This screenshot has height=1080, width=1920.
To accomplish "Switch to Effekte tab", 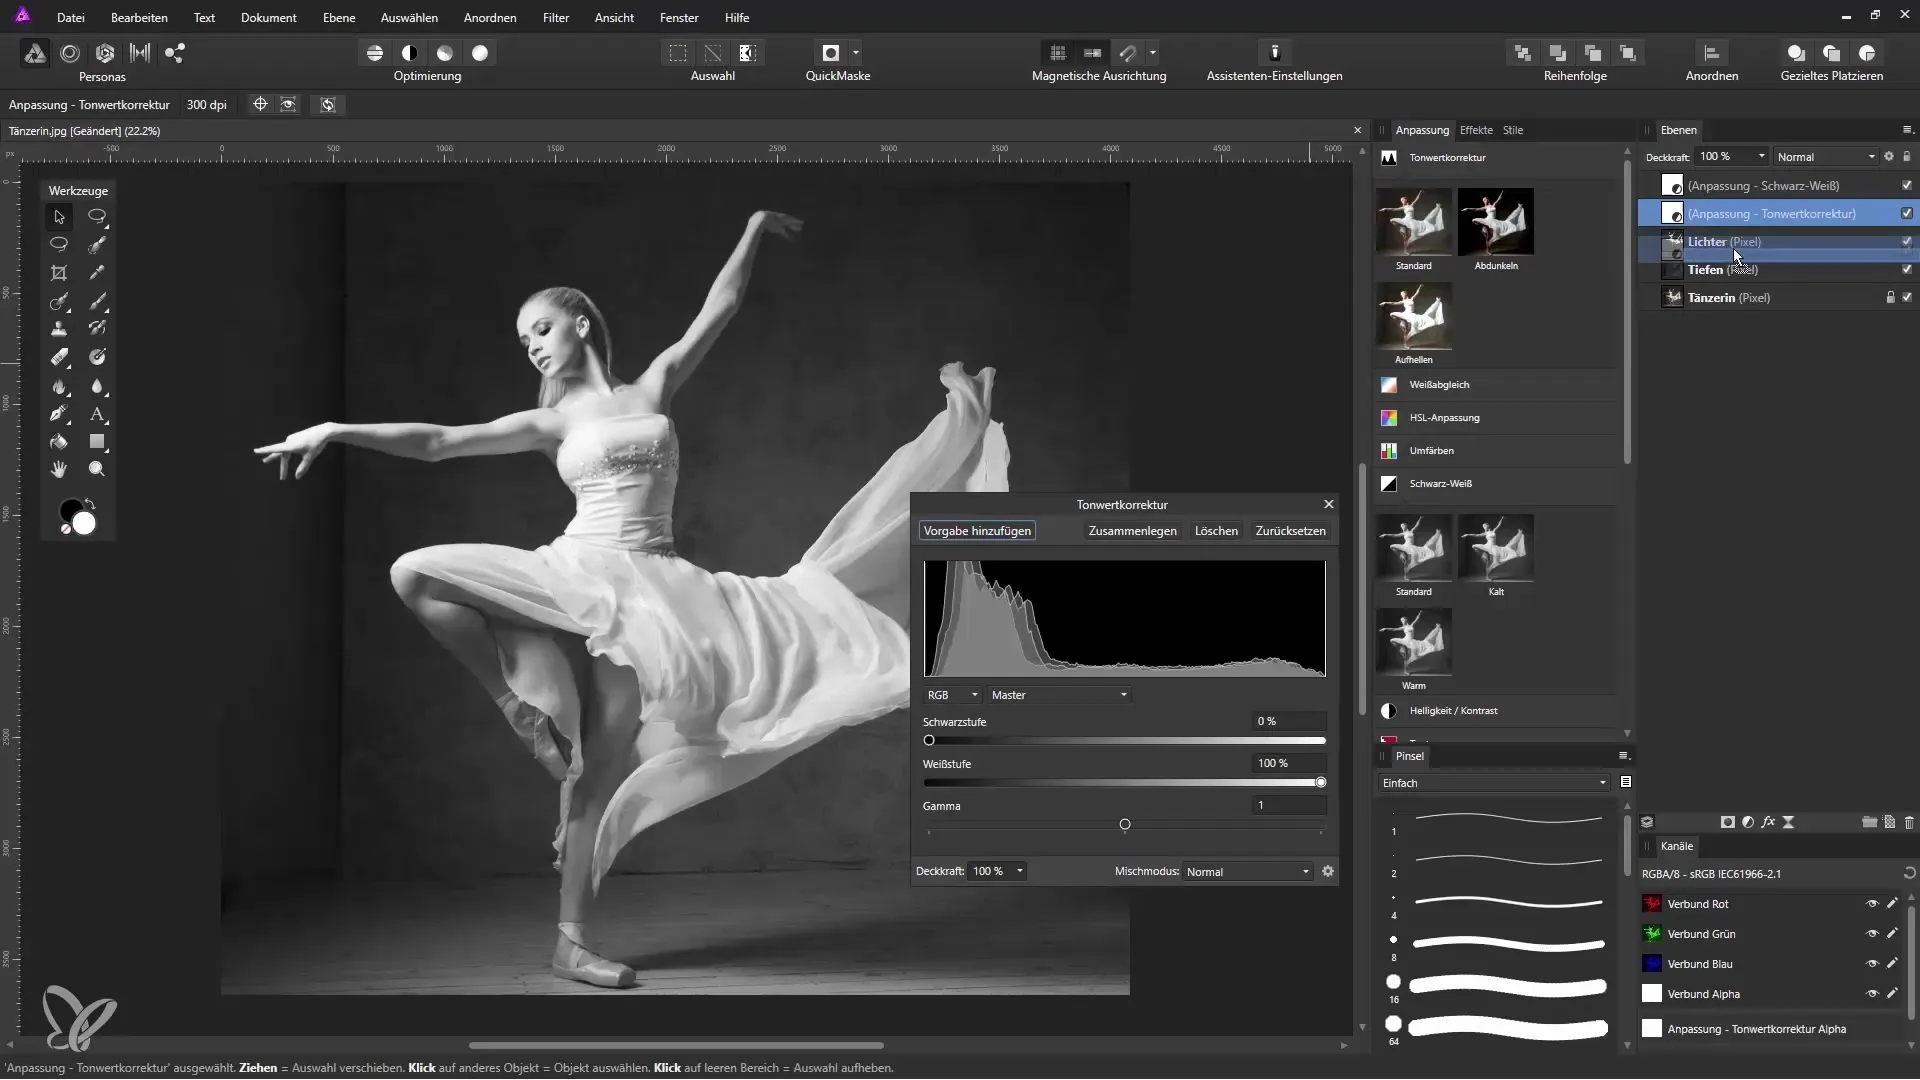I will point(1476,130).
